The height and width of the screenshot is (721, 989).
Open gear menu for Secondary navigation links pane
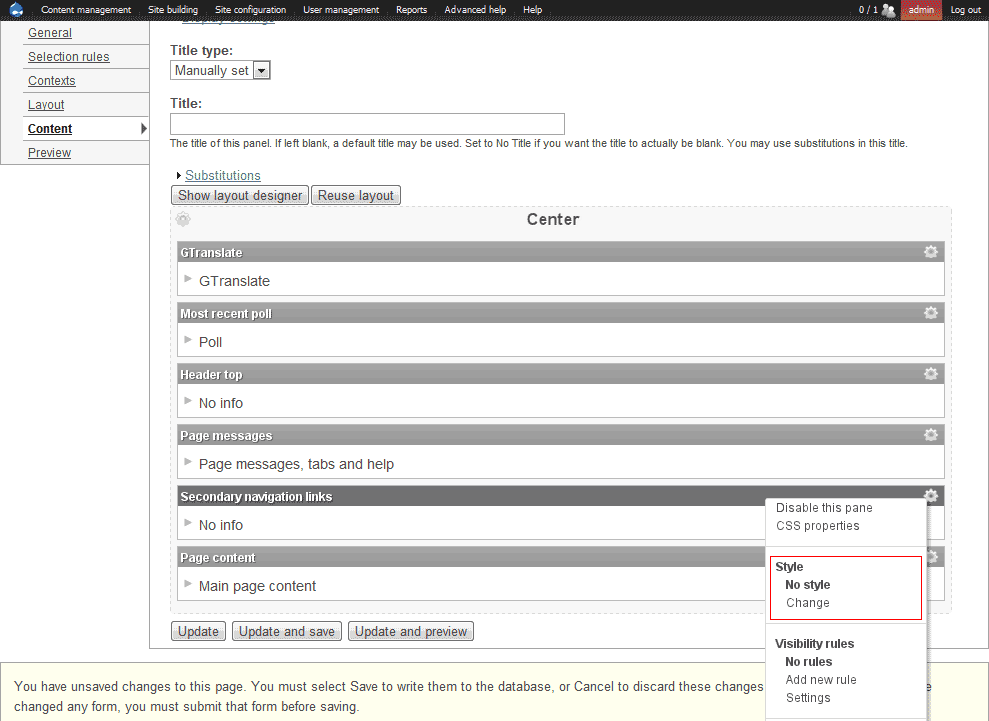(930, 495)
